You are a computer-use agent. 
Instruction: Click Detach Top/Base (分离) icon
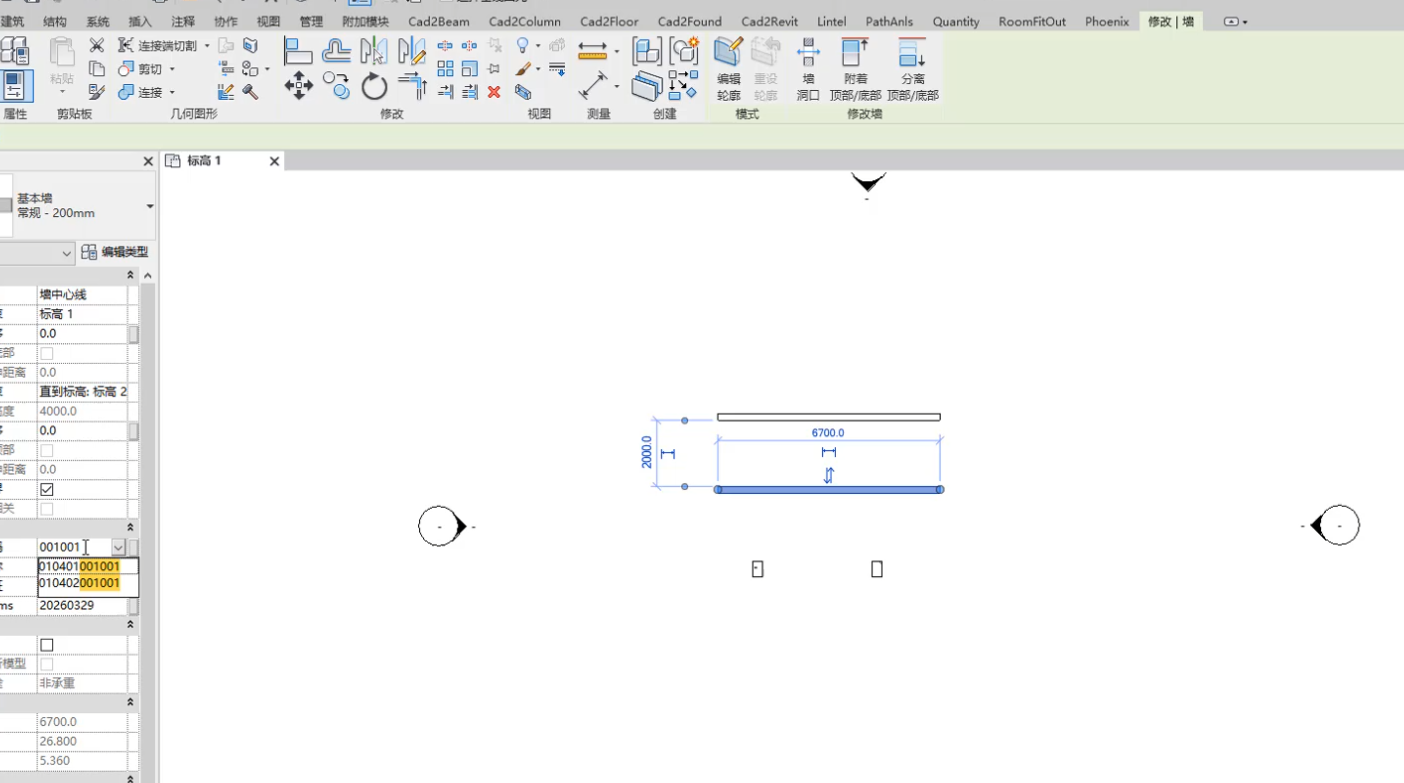coord(912,68)
